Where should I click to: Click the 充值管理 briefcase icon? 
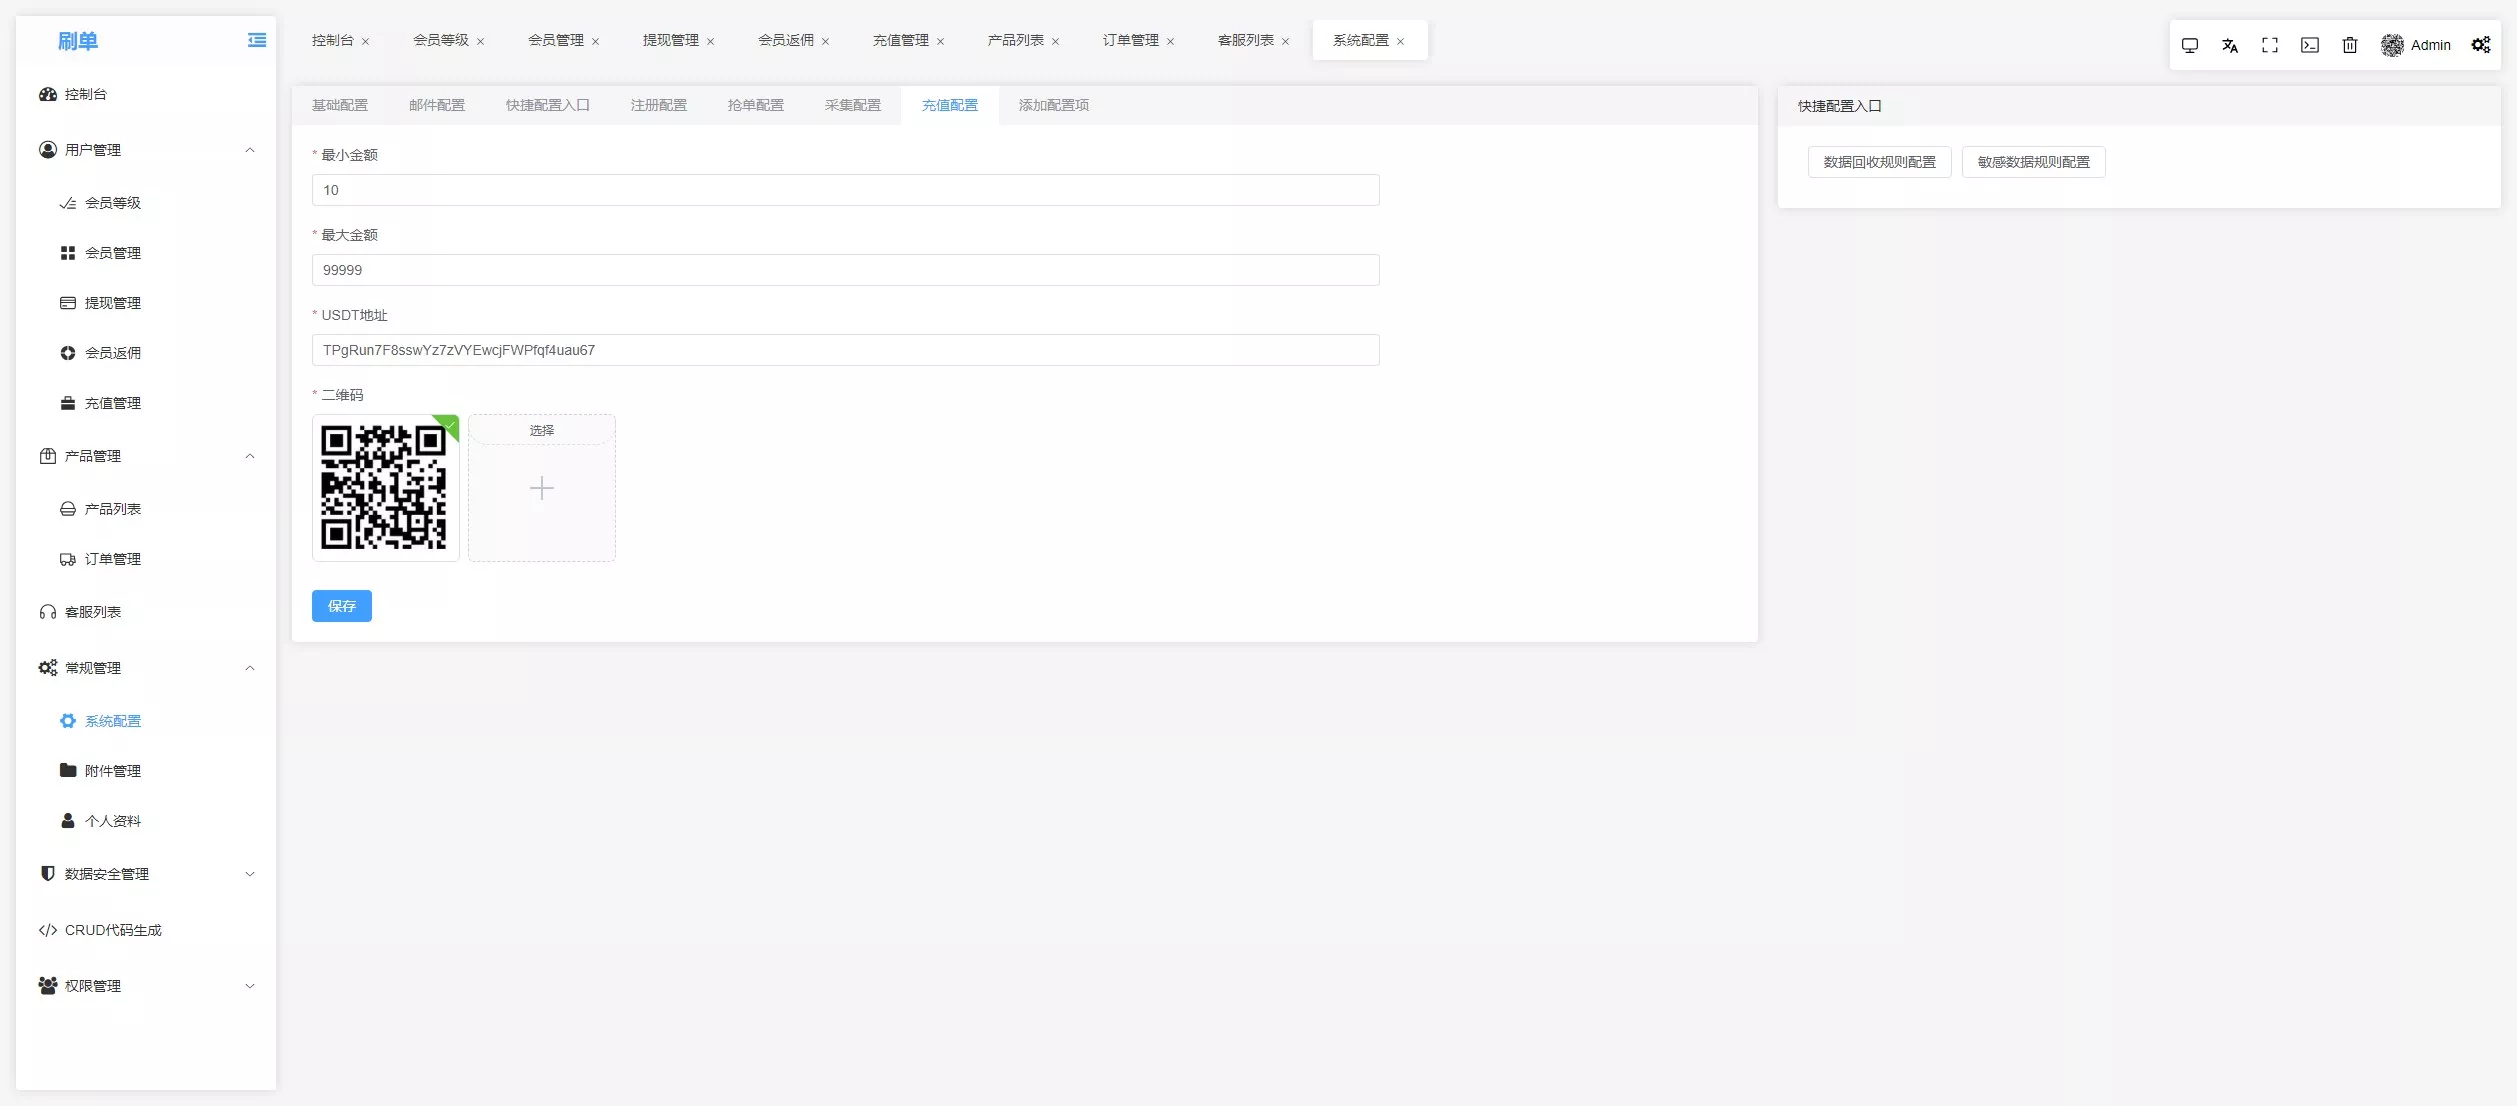[68, 403]
